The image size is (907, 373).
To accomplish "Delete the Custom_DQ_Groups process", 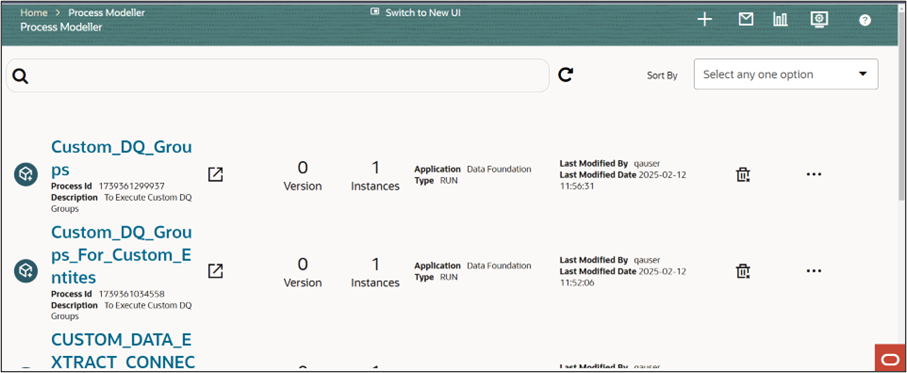I will [x=743, y=174].
